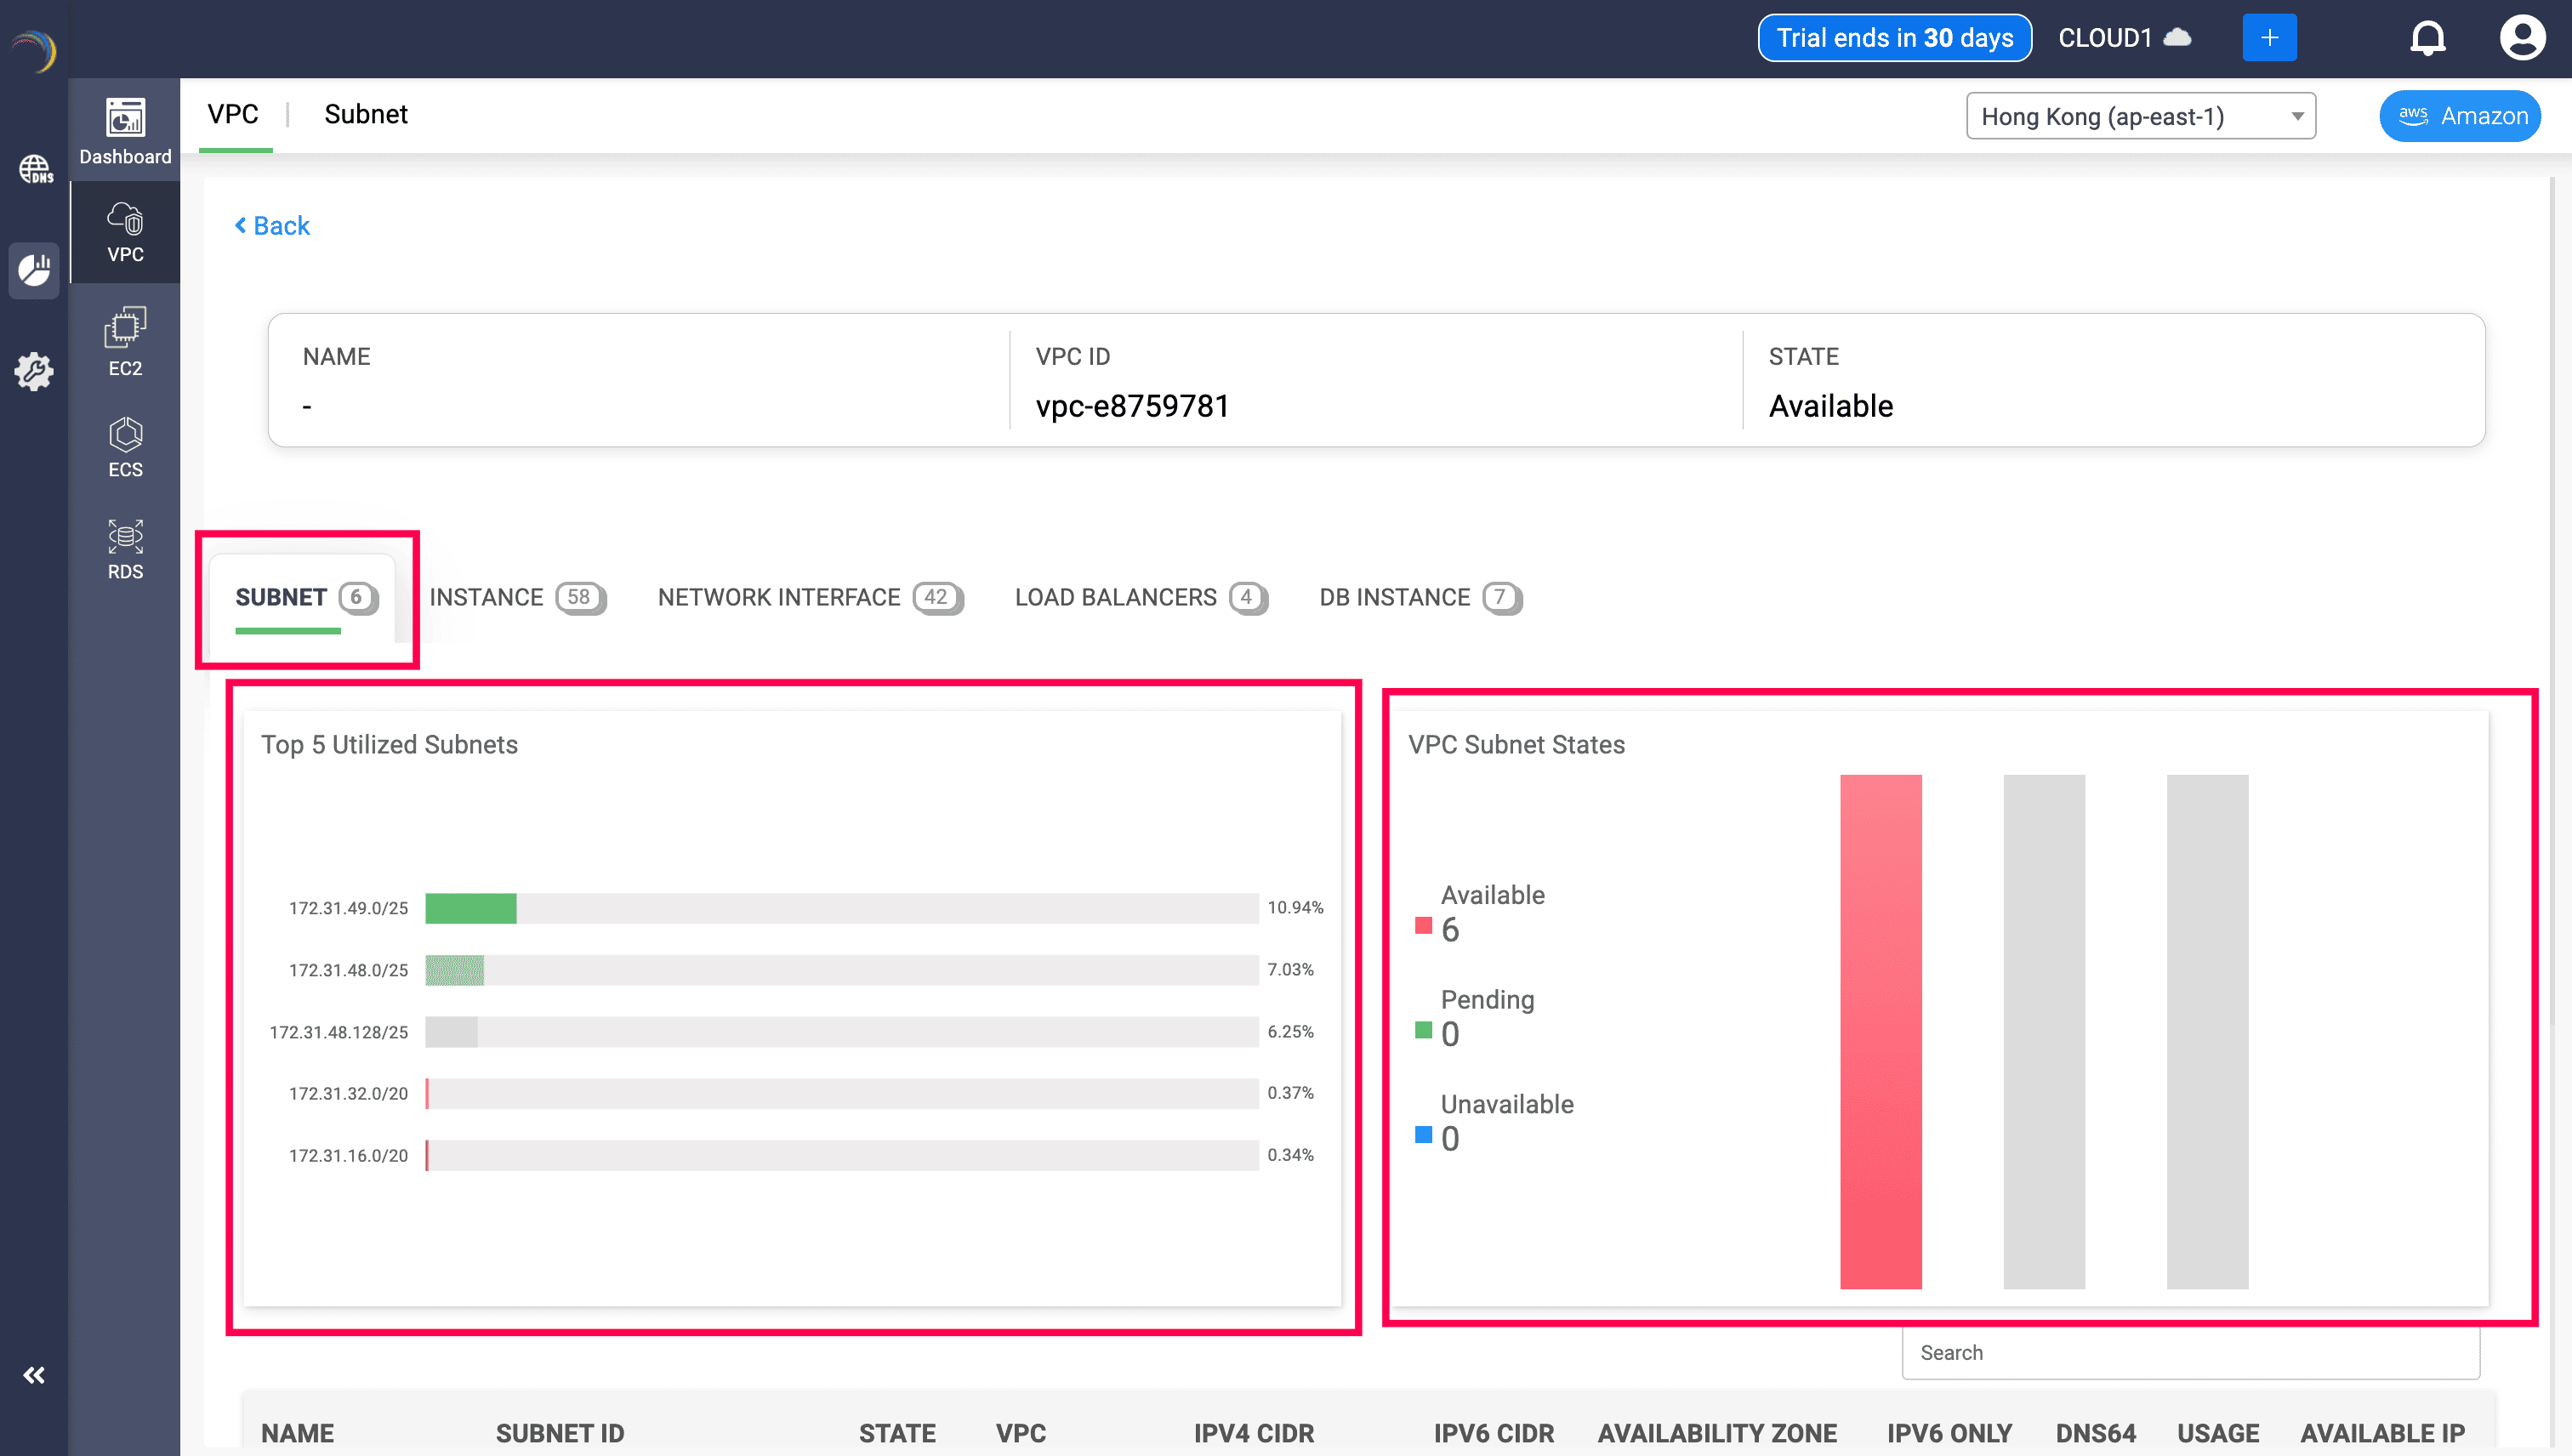Collapse the sidebar with the double-chevron
Viewport: 2572px width, 1456px height.
point(34,1374)
